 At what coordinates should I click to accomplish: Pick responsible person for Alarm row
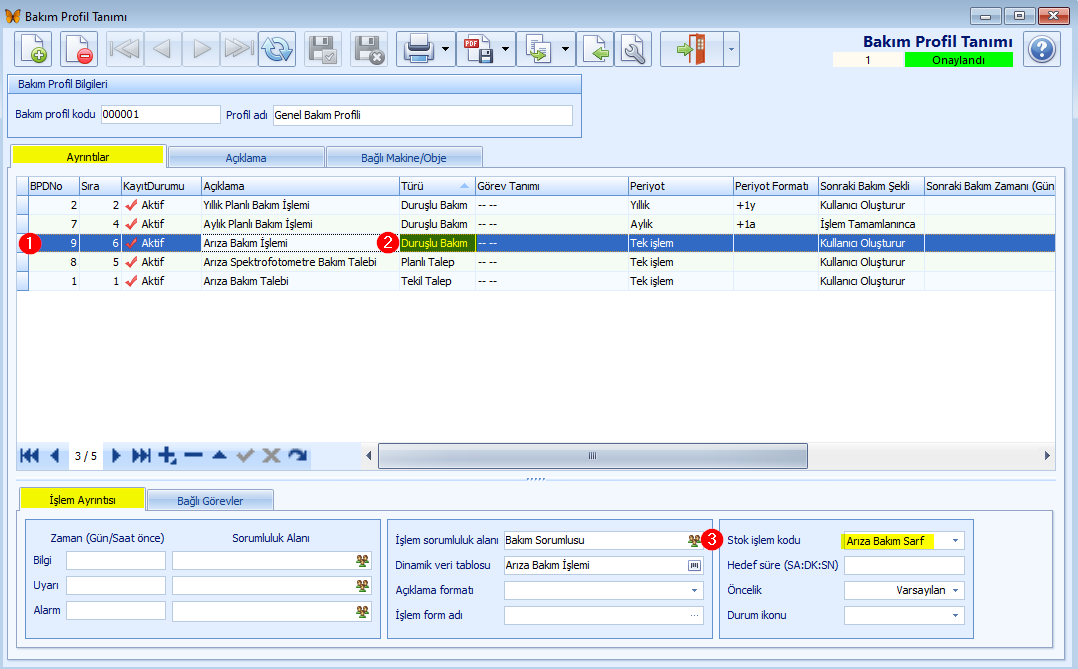point(362,611)
